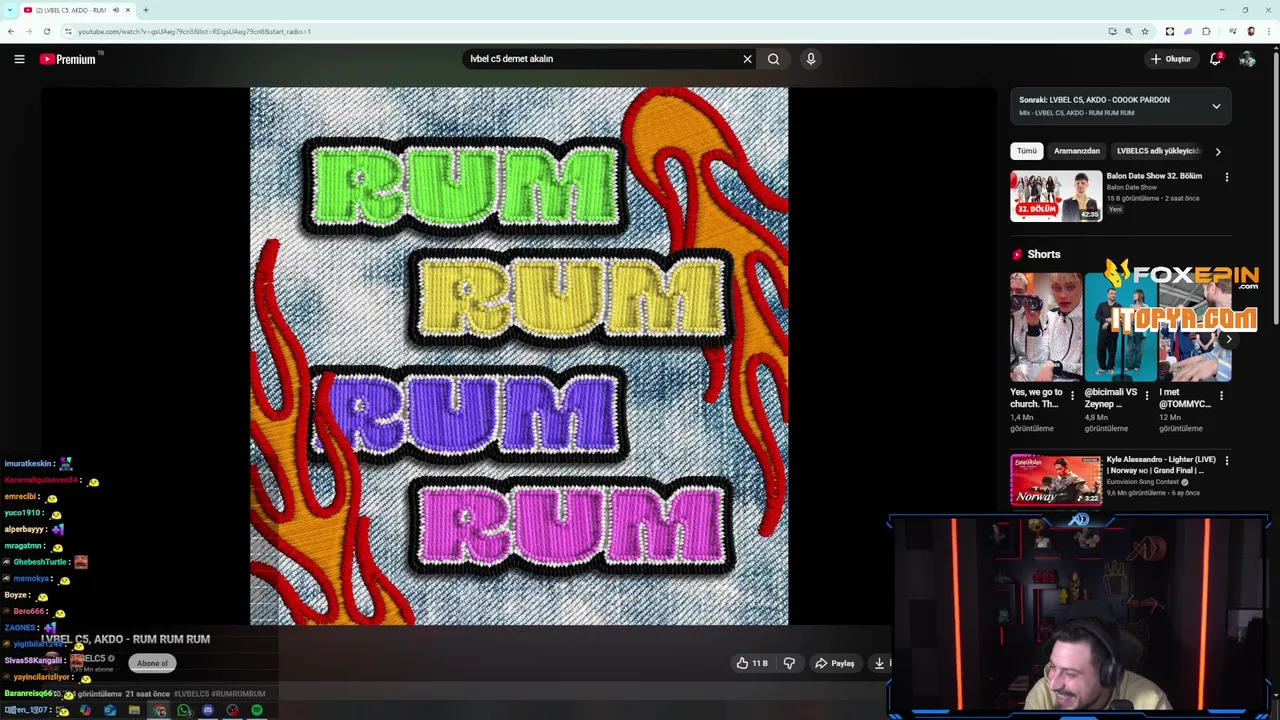Viewport: 1280px width, 720px height.
Task: Select the Aramanızdan filter chip
Action: click(x=1077, y=151)
